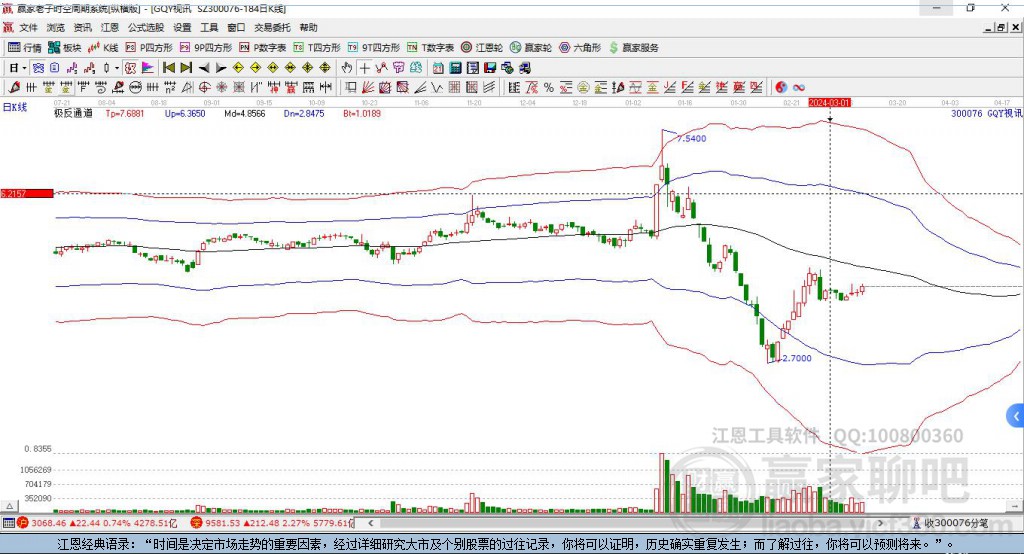The width and height of the screenshot is (1024, 554).
Task: Expand the blue side panel arrow
Action: coord(1016,416)
